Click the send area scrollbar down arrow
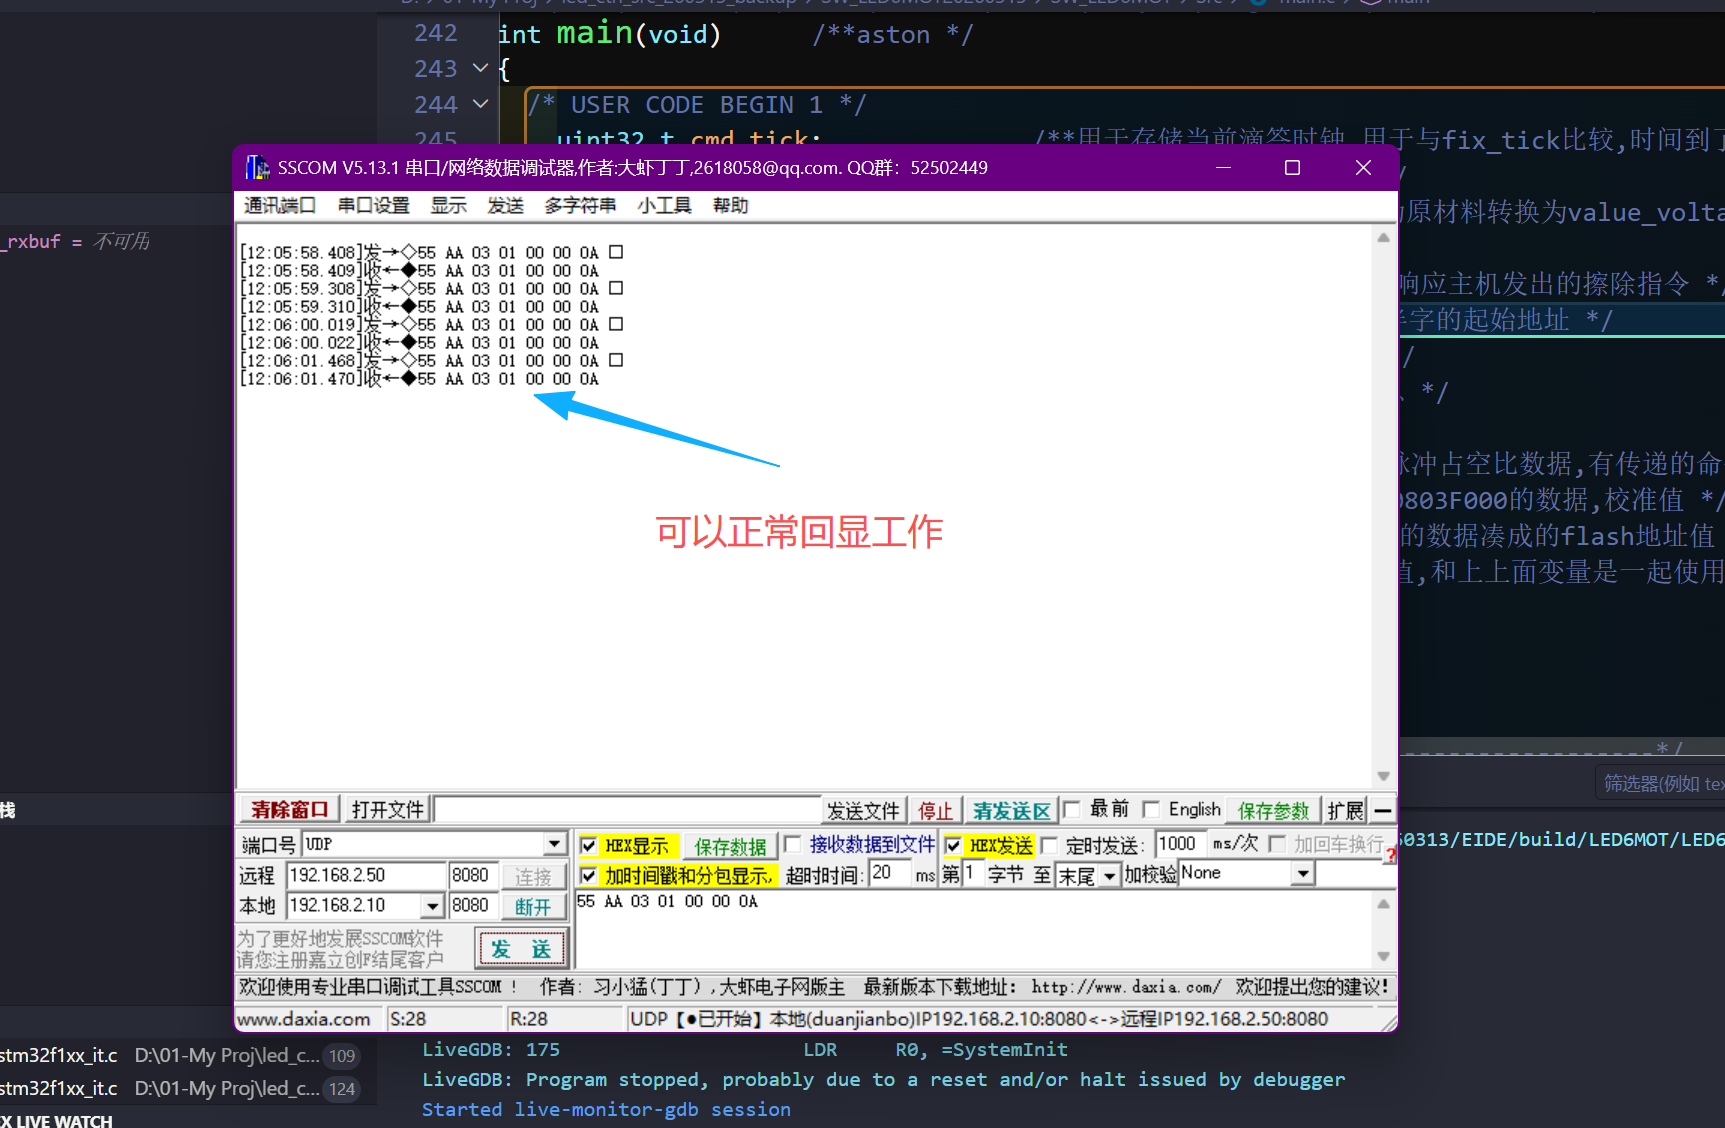Screen dimensions: 1725x1128 (x=1383, y=956)
